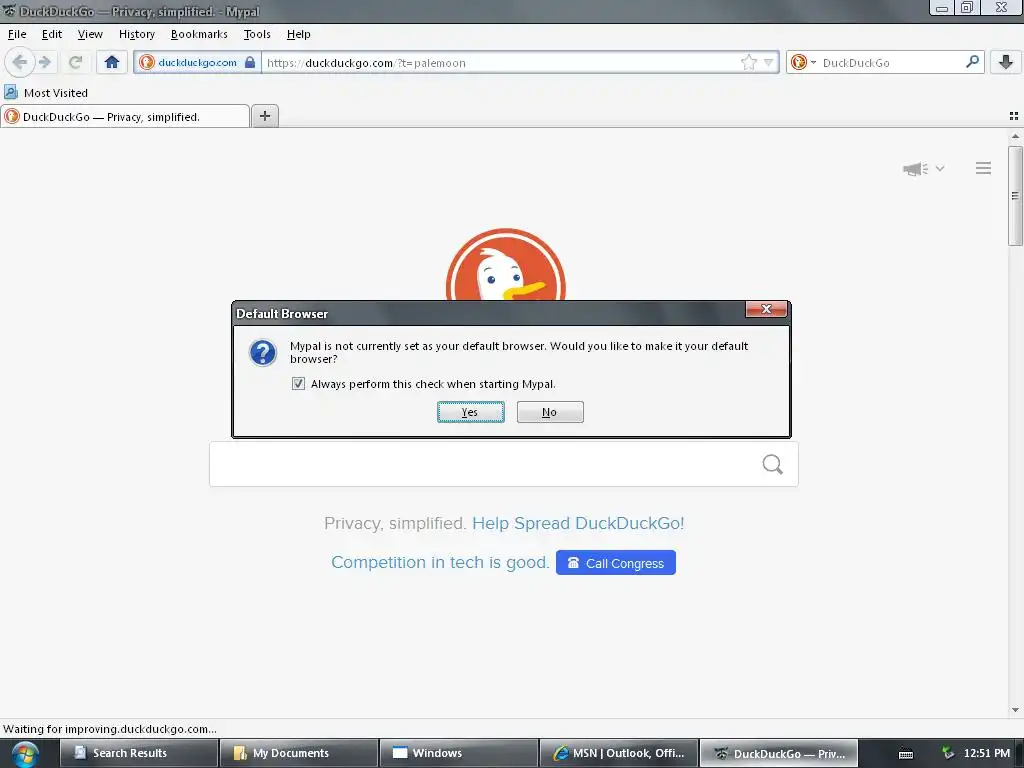Open the History menu
The image size is (1024, 768).
coord(136,34)
